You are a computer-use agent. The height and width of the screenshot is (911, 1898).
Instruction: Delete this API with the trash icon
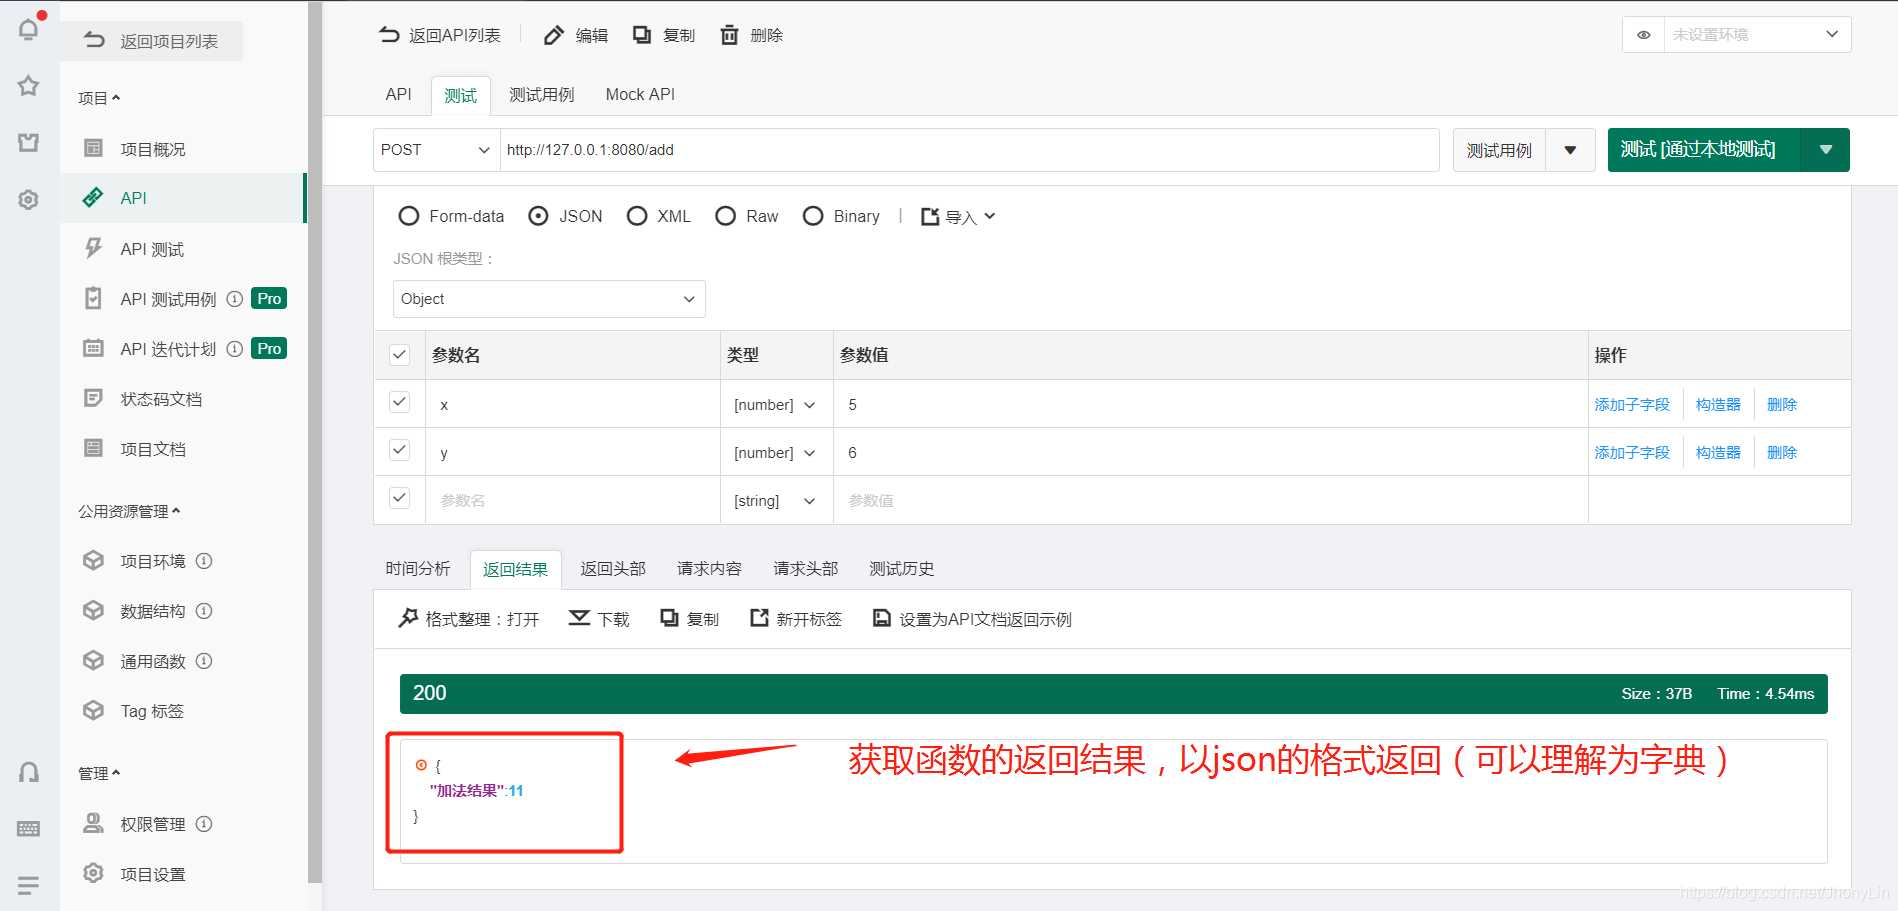[729, 34]
